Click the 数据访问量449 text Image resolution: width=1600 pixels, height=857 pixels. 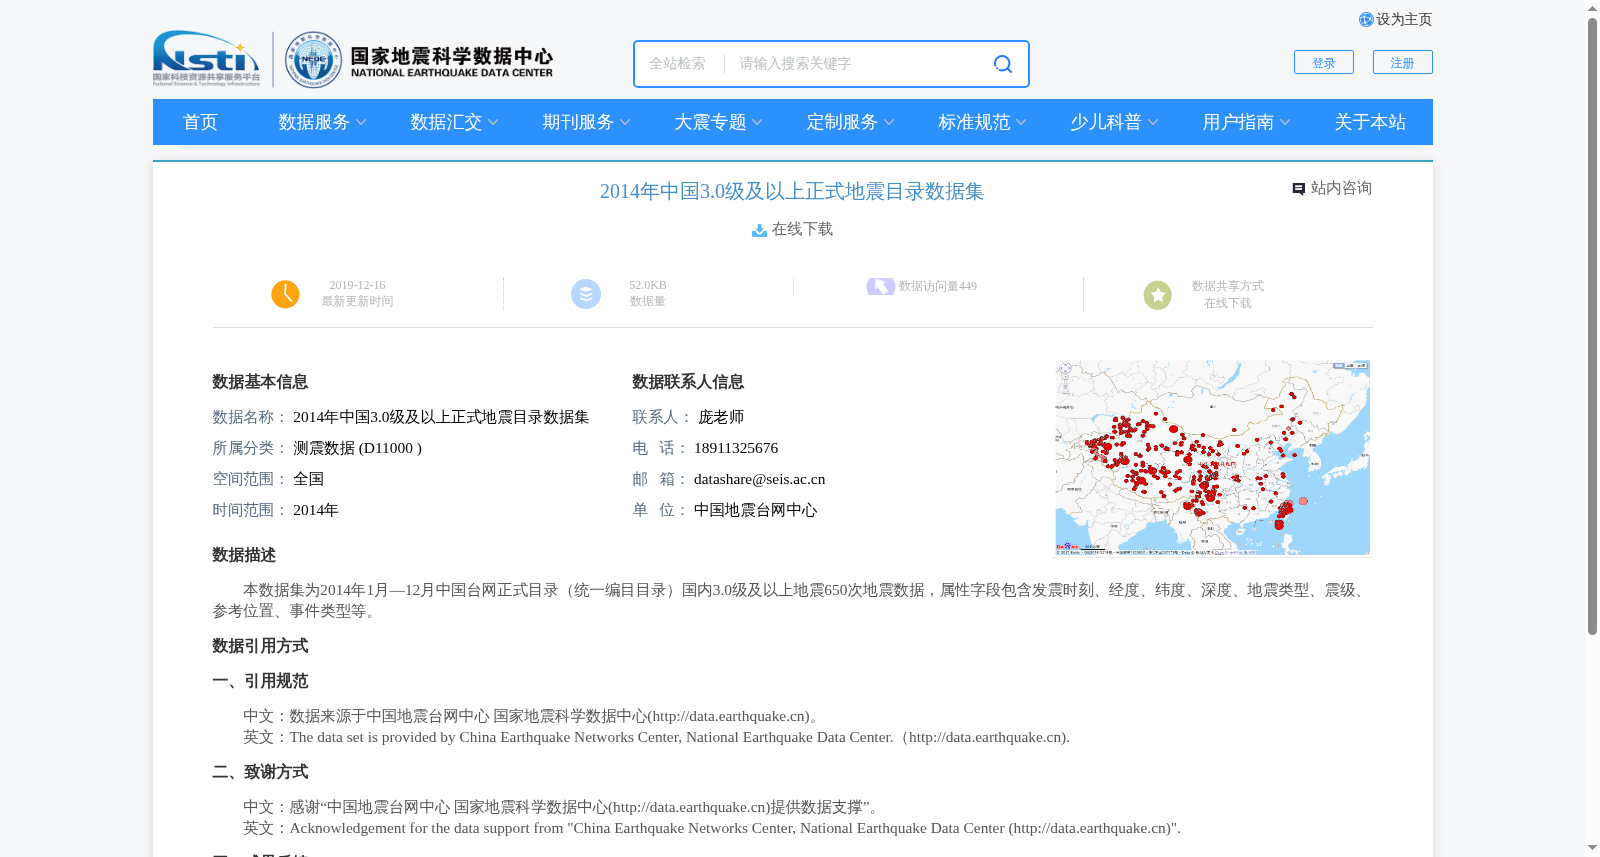938,287
